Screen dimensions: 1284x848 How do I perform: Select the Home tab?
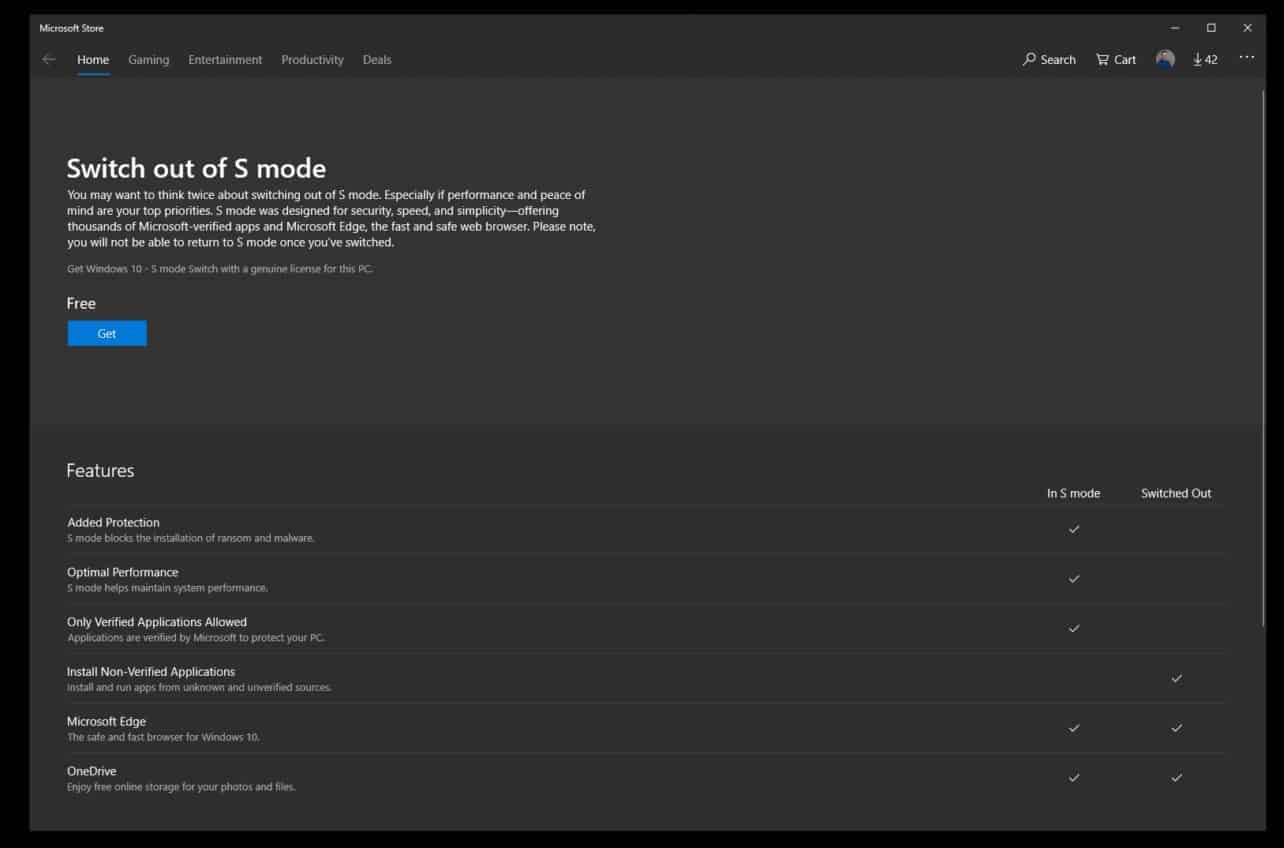pyautogui.click(x=93, y=60)
